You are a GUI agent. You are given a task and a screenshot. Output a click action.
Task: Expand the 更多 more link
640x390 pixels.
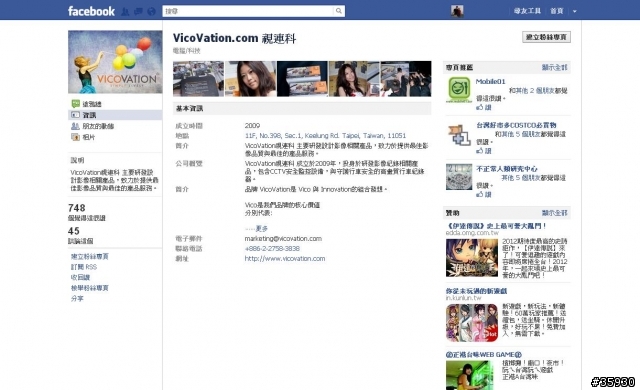point(261,228)
